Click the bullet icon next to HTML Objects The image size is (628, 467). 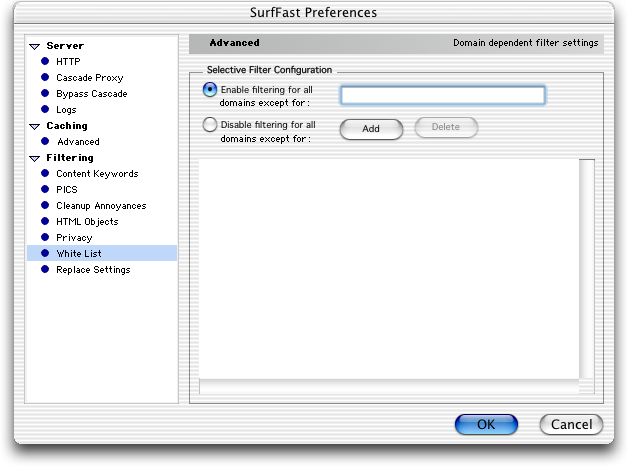(x=45, y=221)
